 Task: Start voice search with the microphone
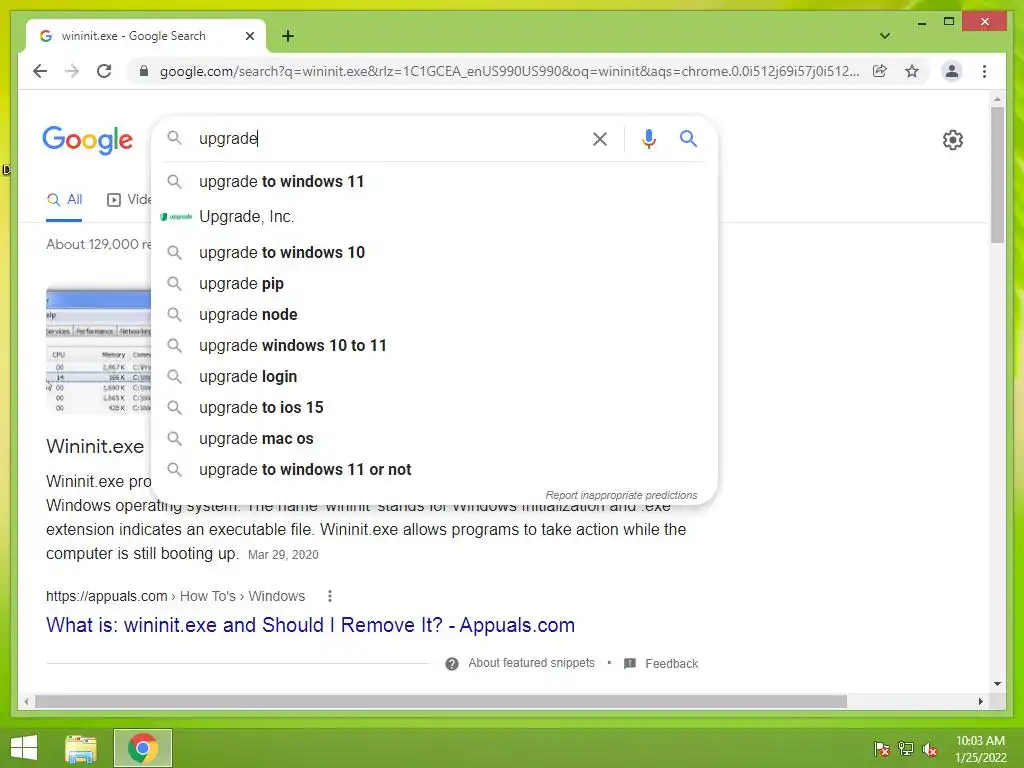(x=648, y=138)
